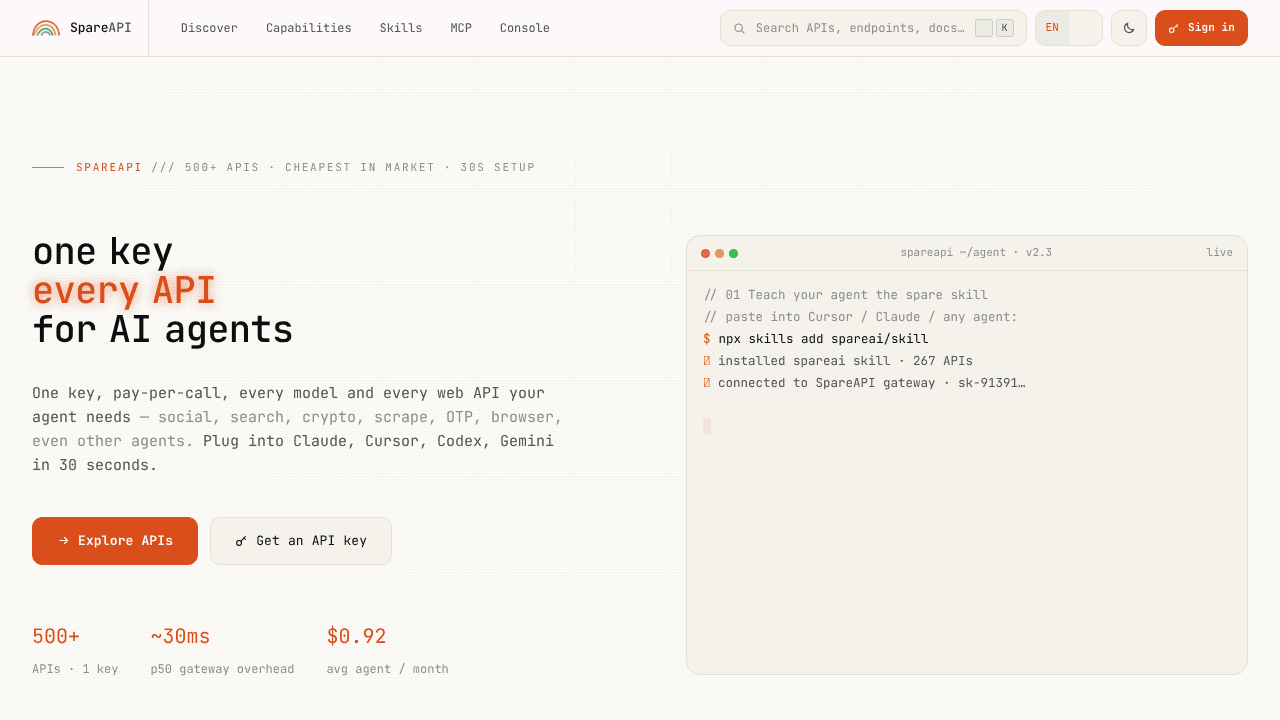Click the APIs · 1 key label
Image resolution: width=1280 pixels, height=720 pixels.
click(x=75, y=669)
